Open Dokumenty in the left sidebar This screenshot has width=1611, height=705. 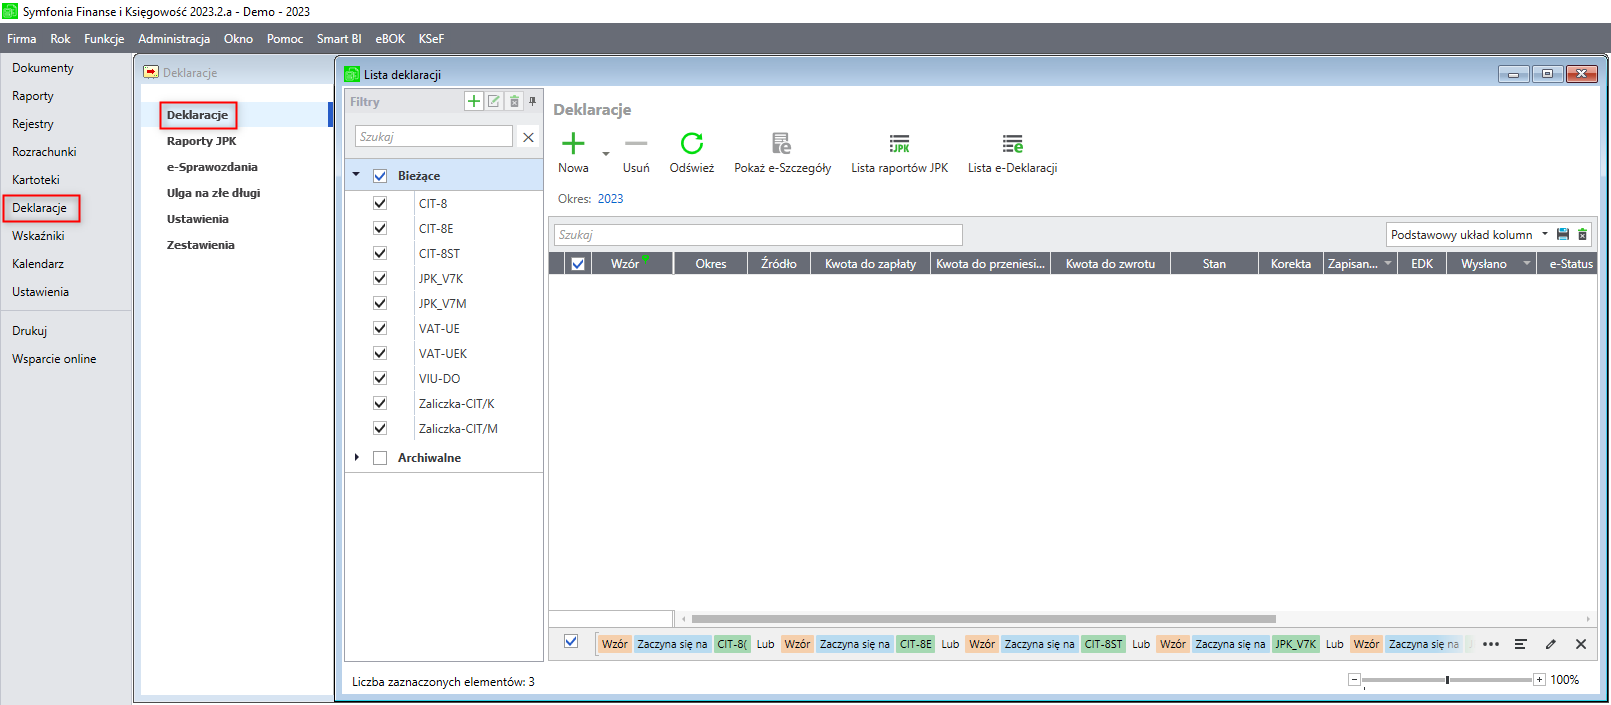(43, 68)
